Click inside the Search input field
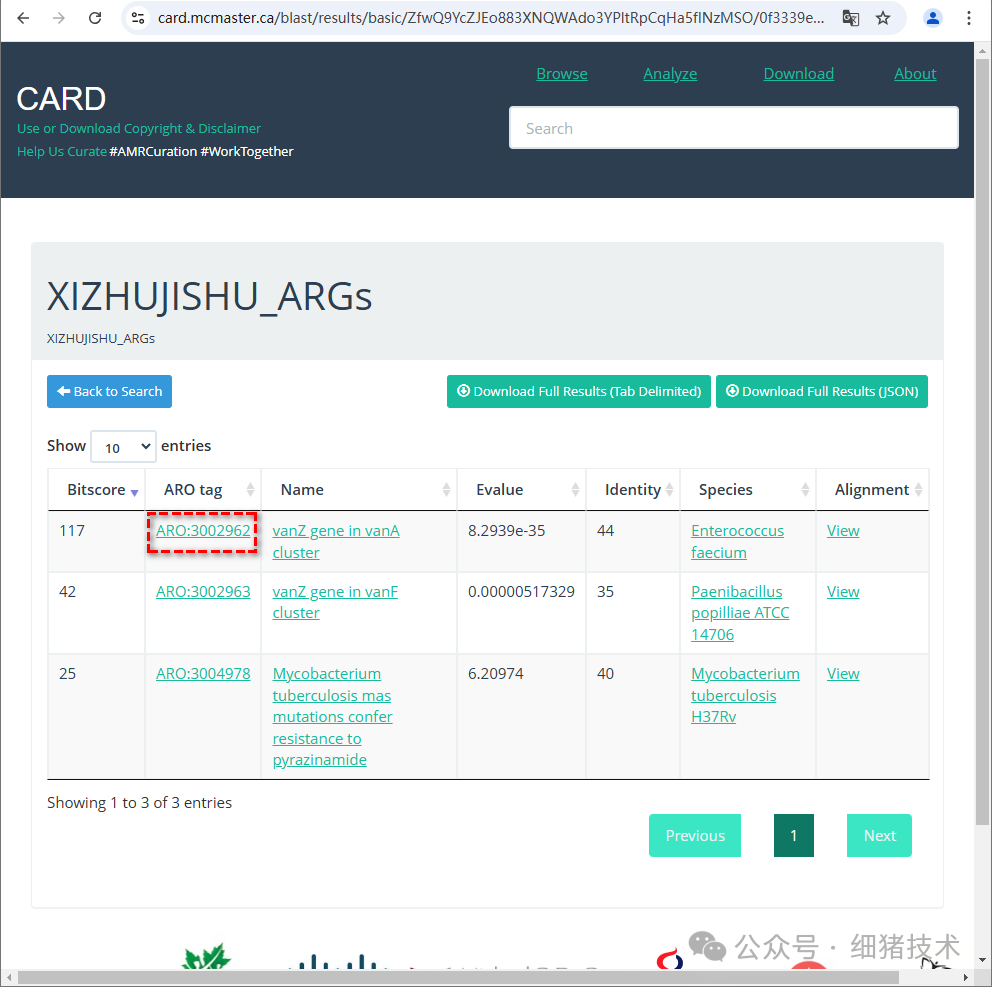 point(734,127)
